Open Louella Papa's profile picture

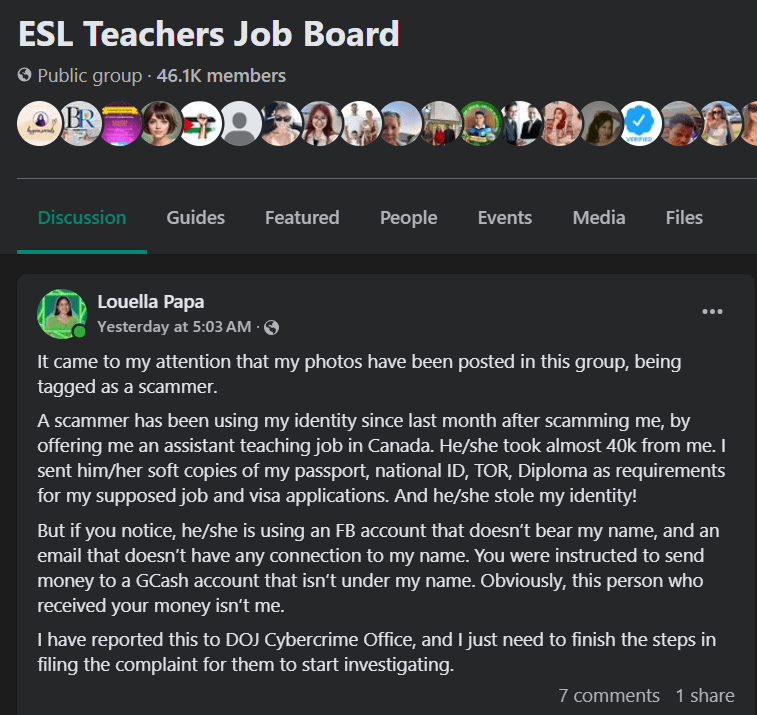pos(61,313)
